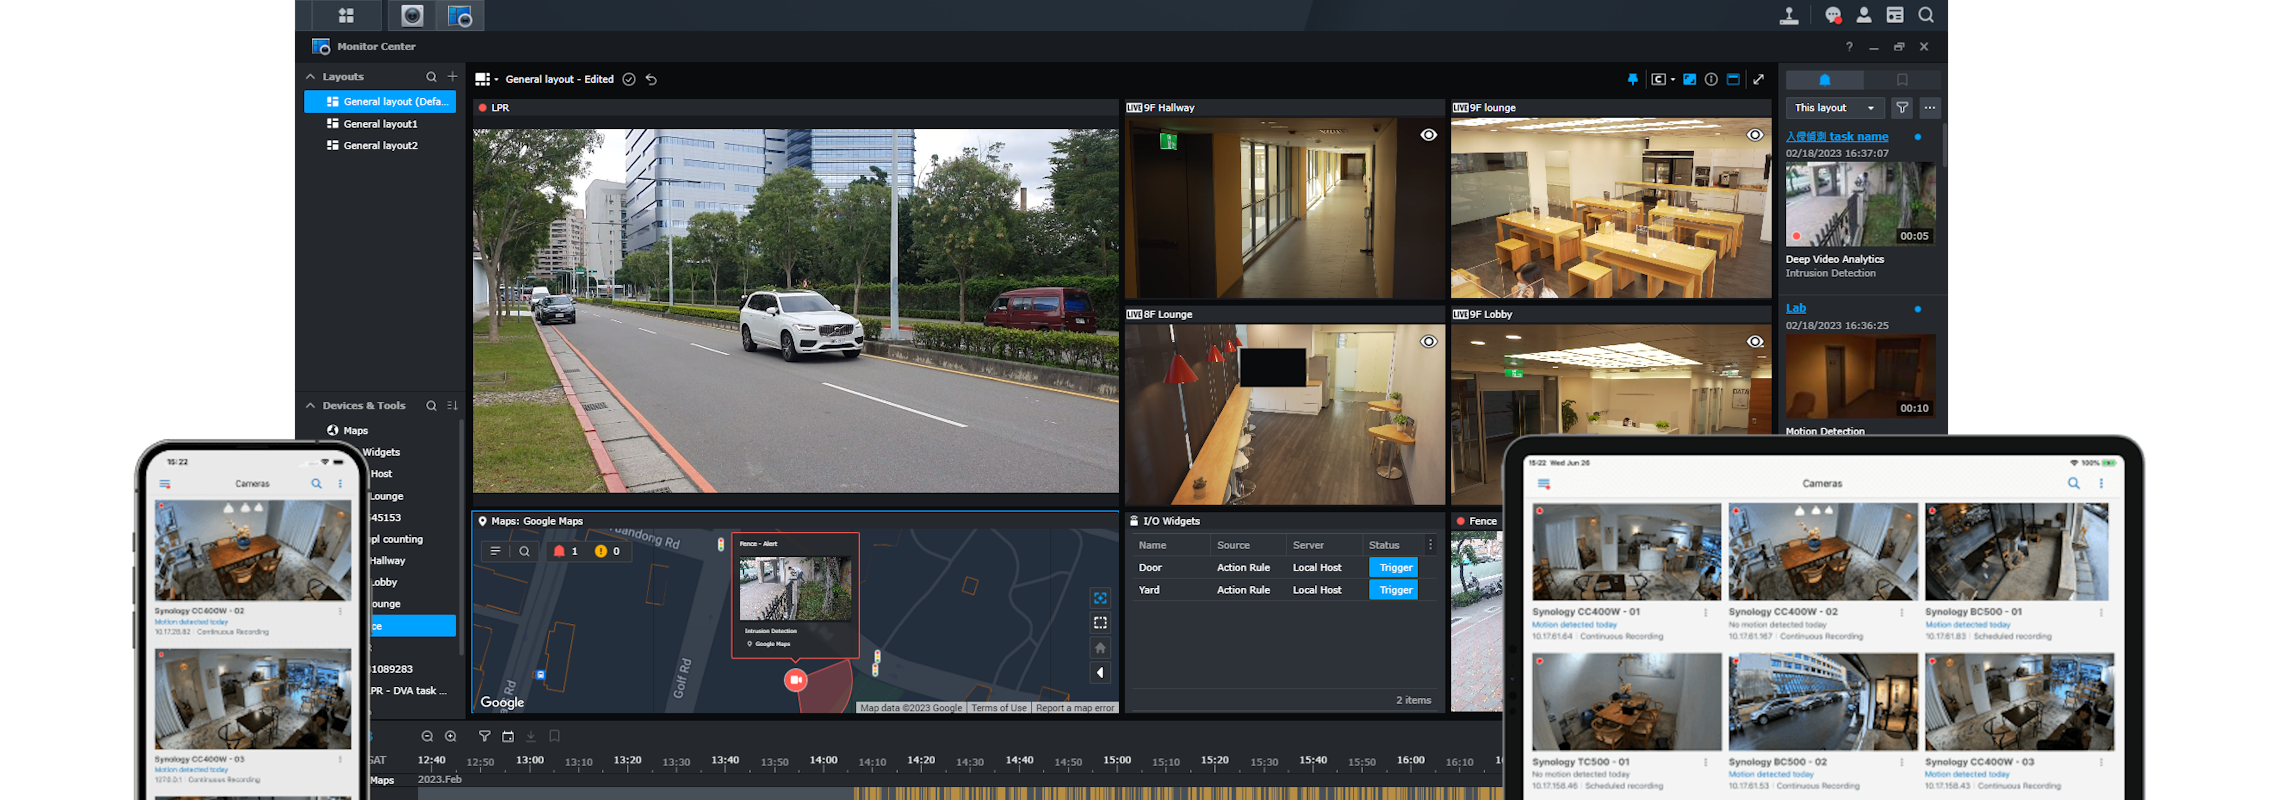Viewport: 2280px width, 800px height.
Task: Enter fullscreen using the diagonal arrows icon
Action: click(x=1759, y=79)
